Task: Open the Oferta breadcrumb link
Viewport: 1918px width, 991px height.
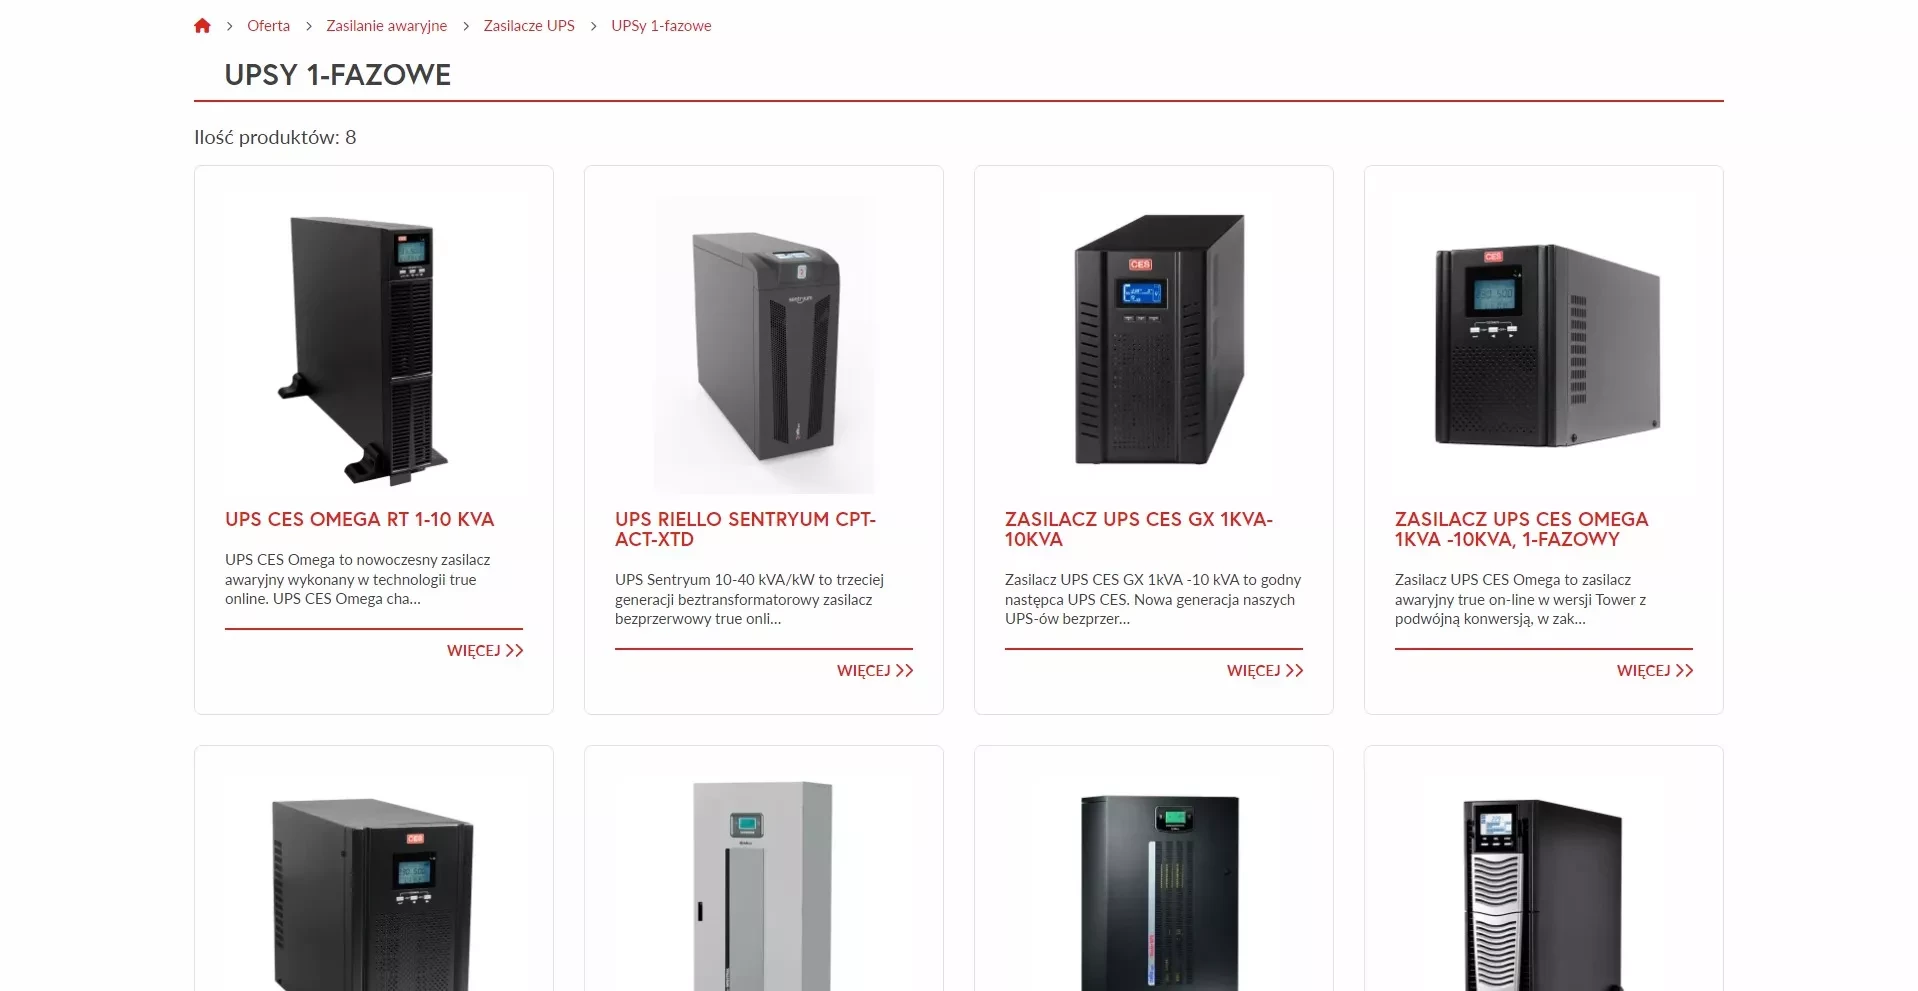Action: coord(268,26)
